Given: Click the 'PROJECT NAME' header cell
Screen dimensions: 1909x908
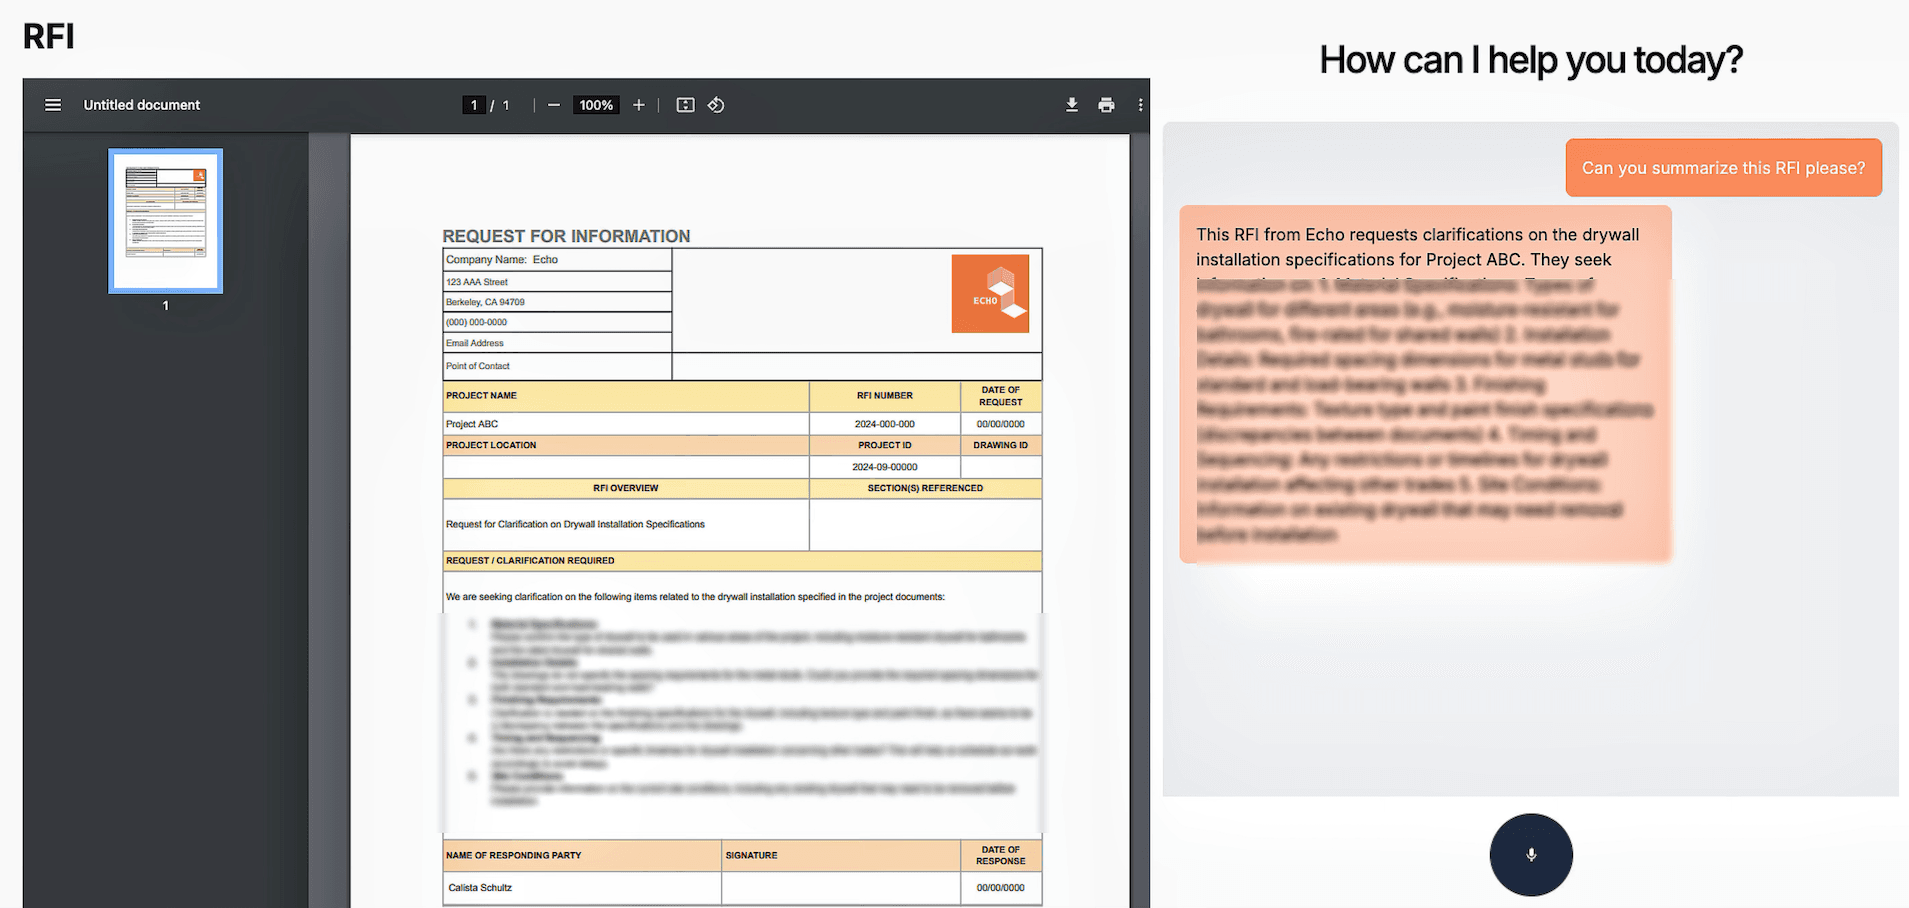Looking at the screenshot, I should [x=626, y=396].
